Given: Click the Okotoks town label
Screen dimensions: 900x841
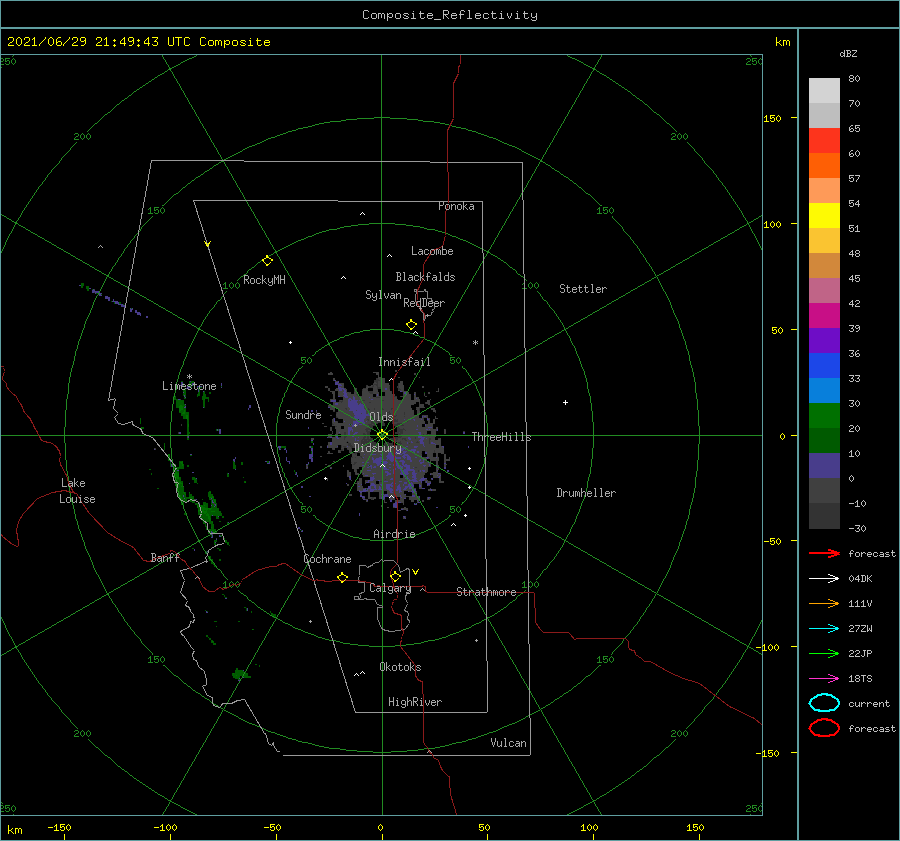Looking at the screenshot, I should click(x=400, y=667).
